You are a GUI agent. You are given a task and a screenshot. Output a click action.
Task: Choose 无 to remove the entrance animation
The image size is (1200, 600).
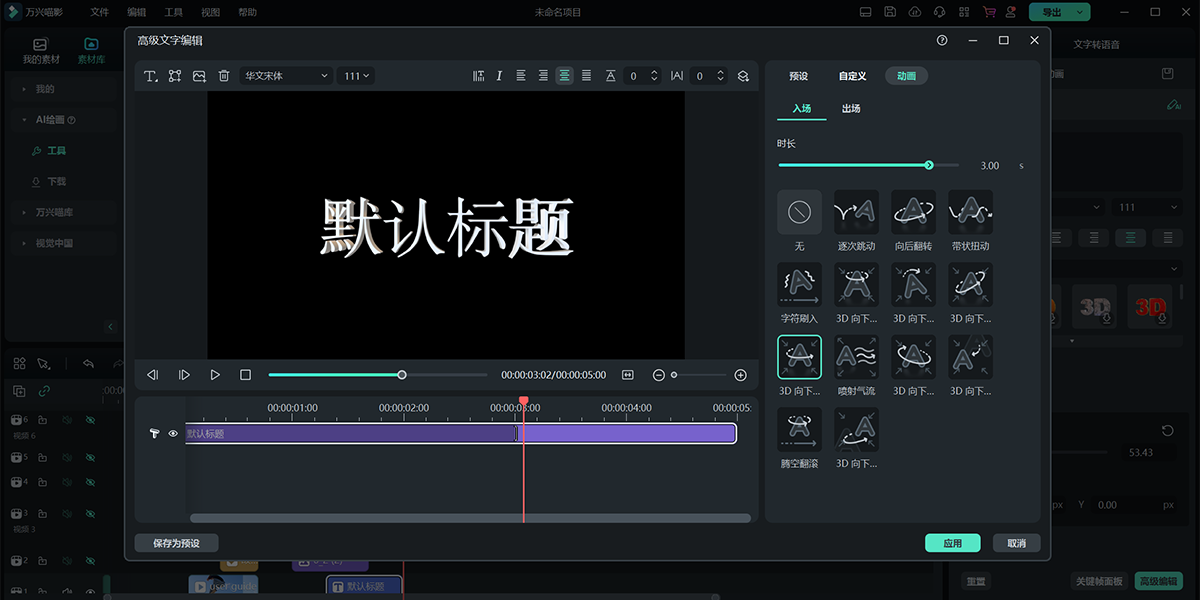(x=799, y=211)
